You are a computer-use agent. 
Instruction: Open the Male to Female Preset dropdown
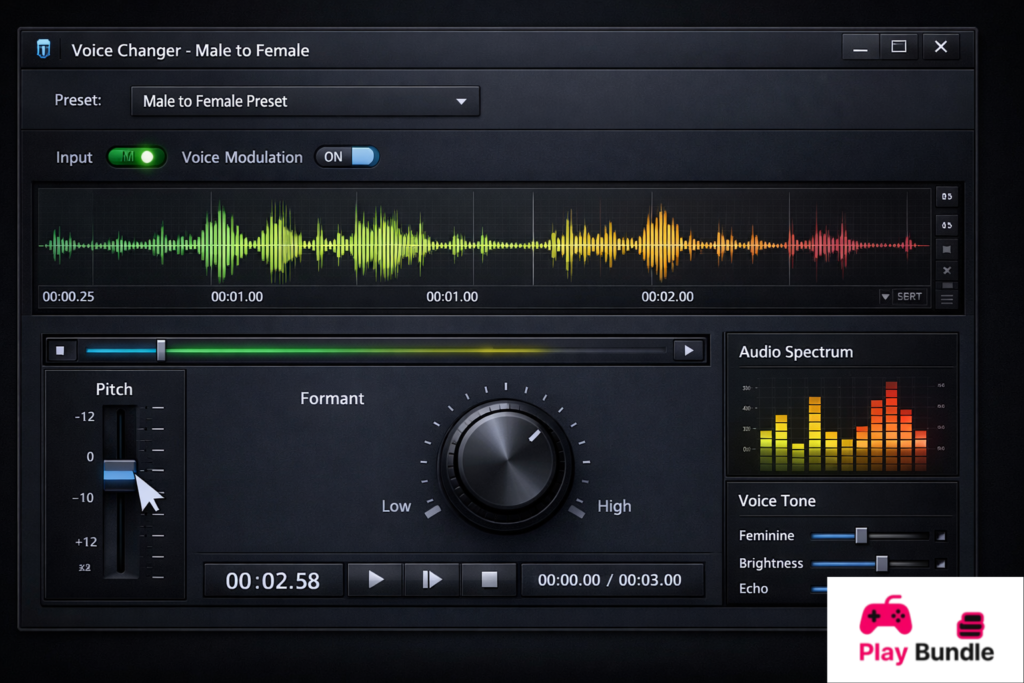[306, 101]
